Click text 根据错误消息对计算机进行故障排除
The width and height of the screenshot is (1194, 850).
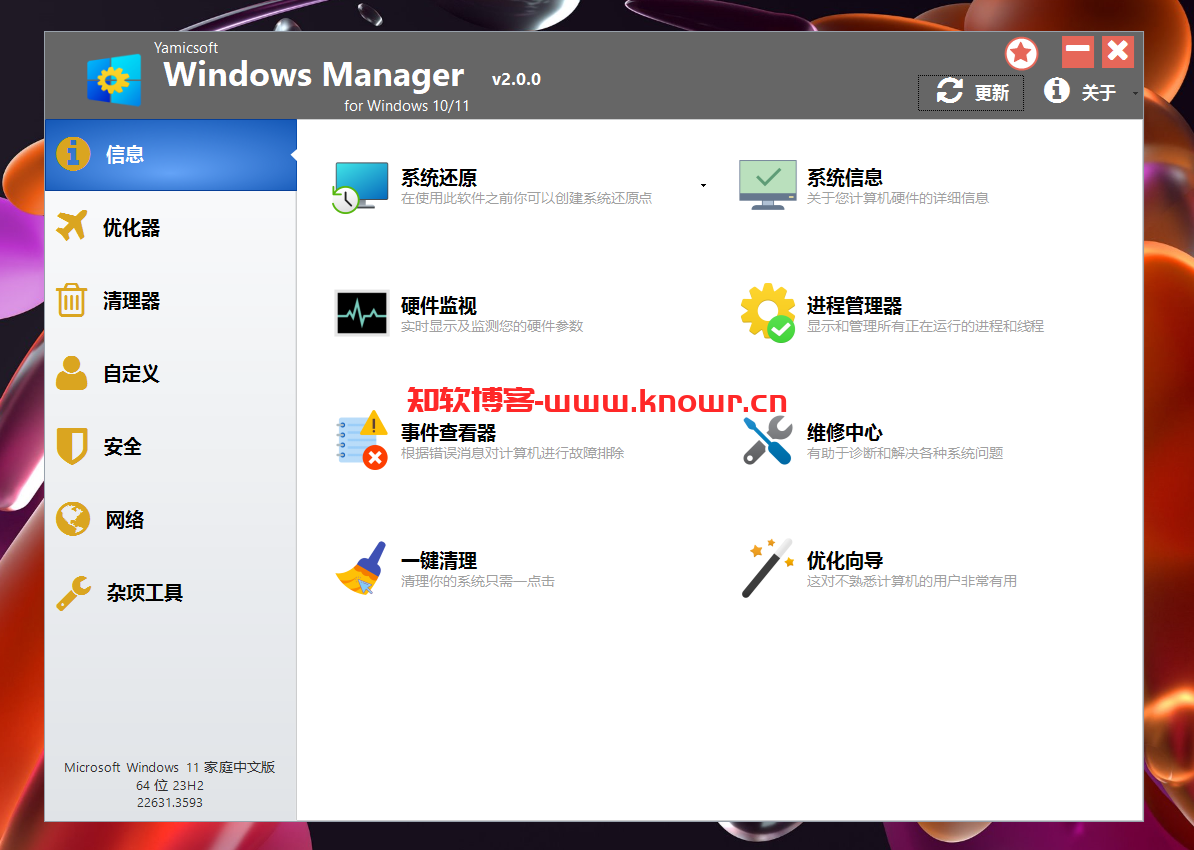pos(512,453)
